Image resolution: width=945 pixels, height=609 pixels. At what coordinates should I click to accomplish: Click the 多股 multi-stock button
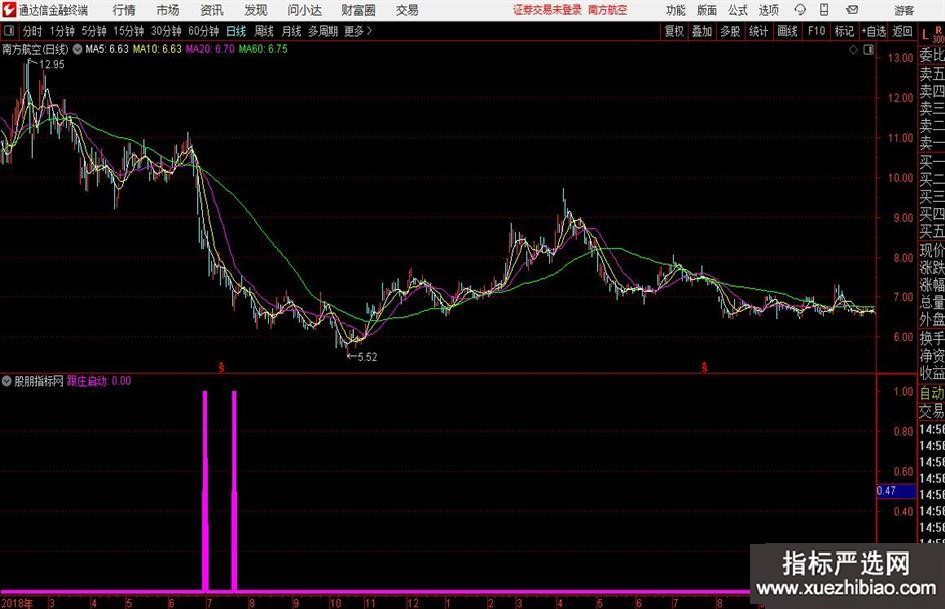(730, 31)
